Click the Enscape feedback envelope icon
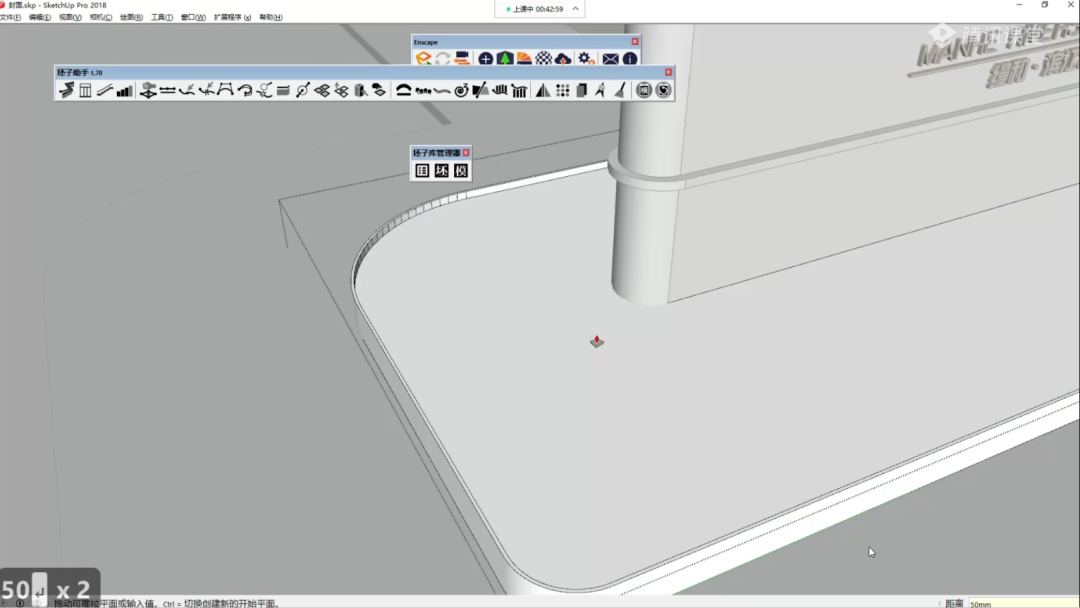Image resolution: width=1080 pixels, height=608 pixels. click(610, 59)
